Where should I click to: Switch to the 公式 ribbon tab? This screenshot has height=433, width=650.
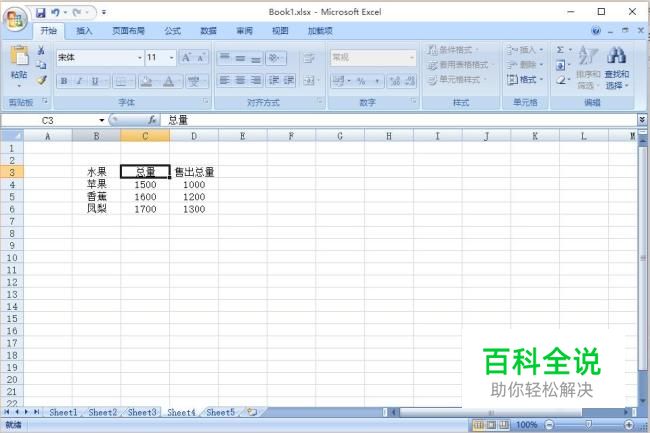[172, 31]
